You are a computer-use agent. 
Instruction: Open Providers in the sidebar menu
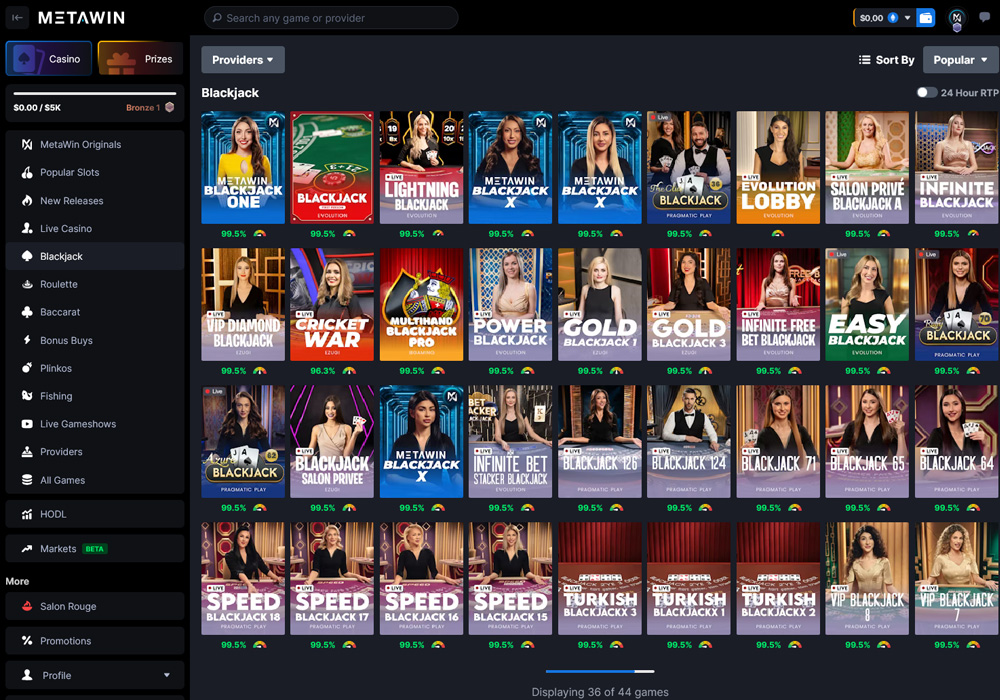point(95,452)
